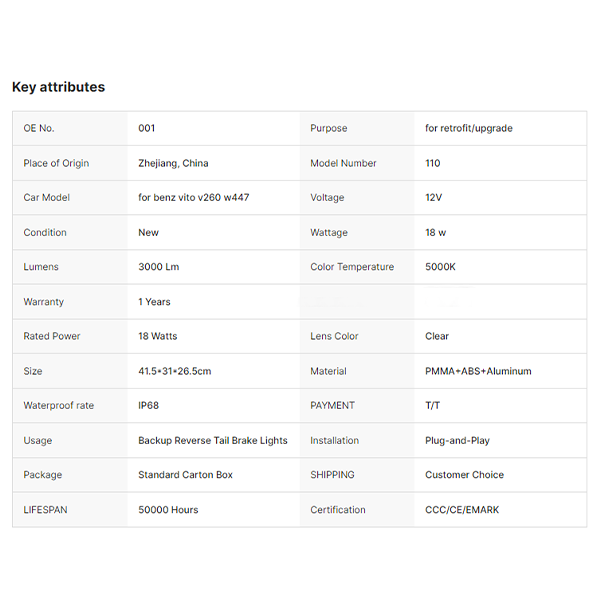
Task: Select the PMMA+ABS+Aluminum material value
Action: click(478, 371)
